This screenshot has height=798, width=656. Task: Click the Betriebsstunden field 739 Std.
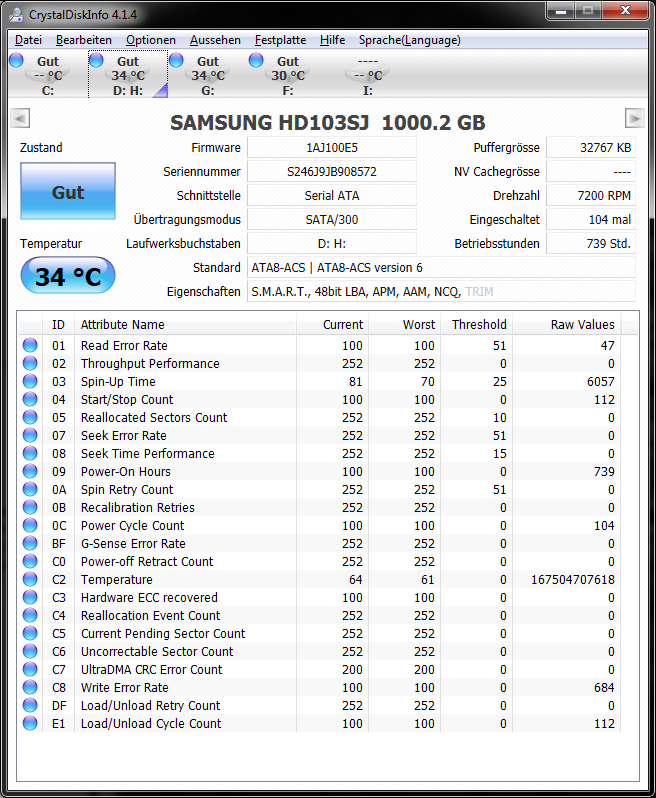point(591,243)
